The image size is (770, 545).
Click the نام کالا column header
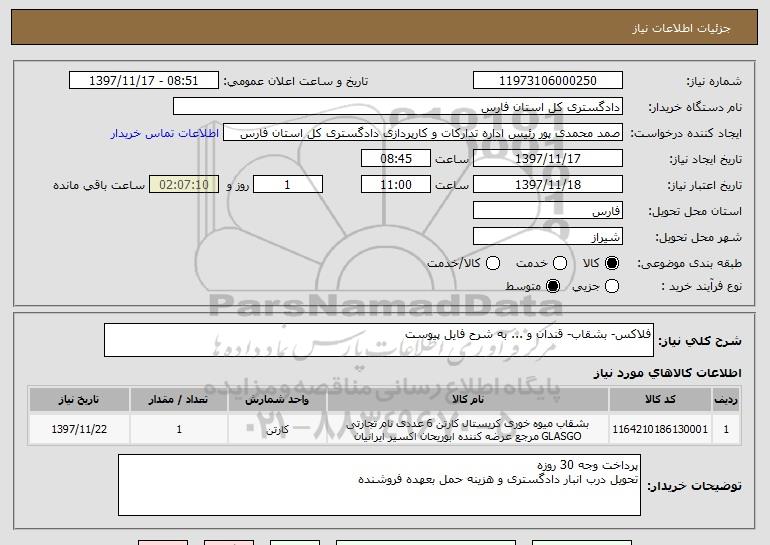[x=468, y=400]
